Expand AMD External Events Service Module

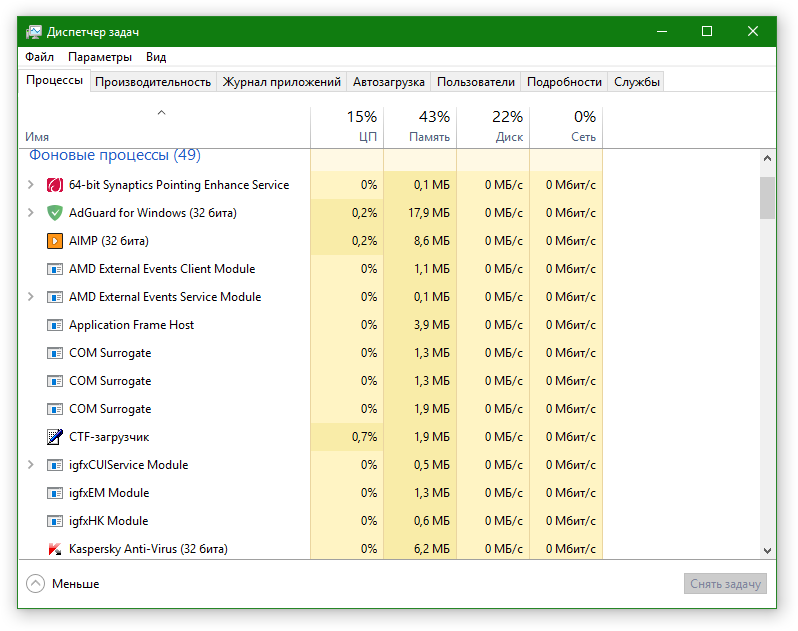pos(31,297)
